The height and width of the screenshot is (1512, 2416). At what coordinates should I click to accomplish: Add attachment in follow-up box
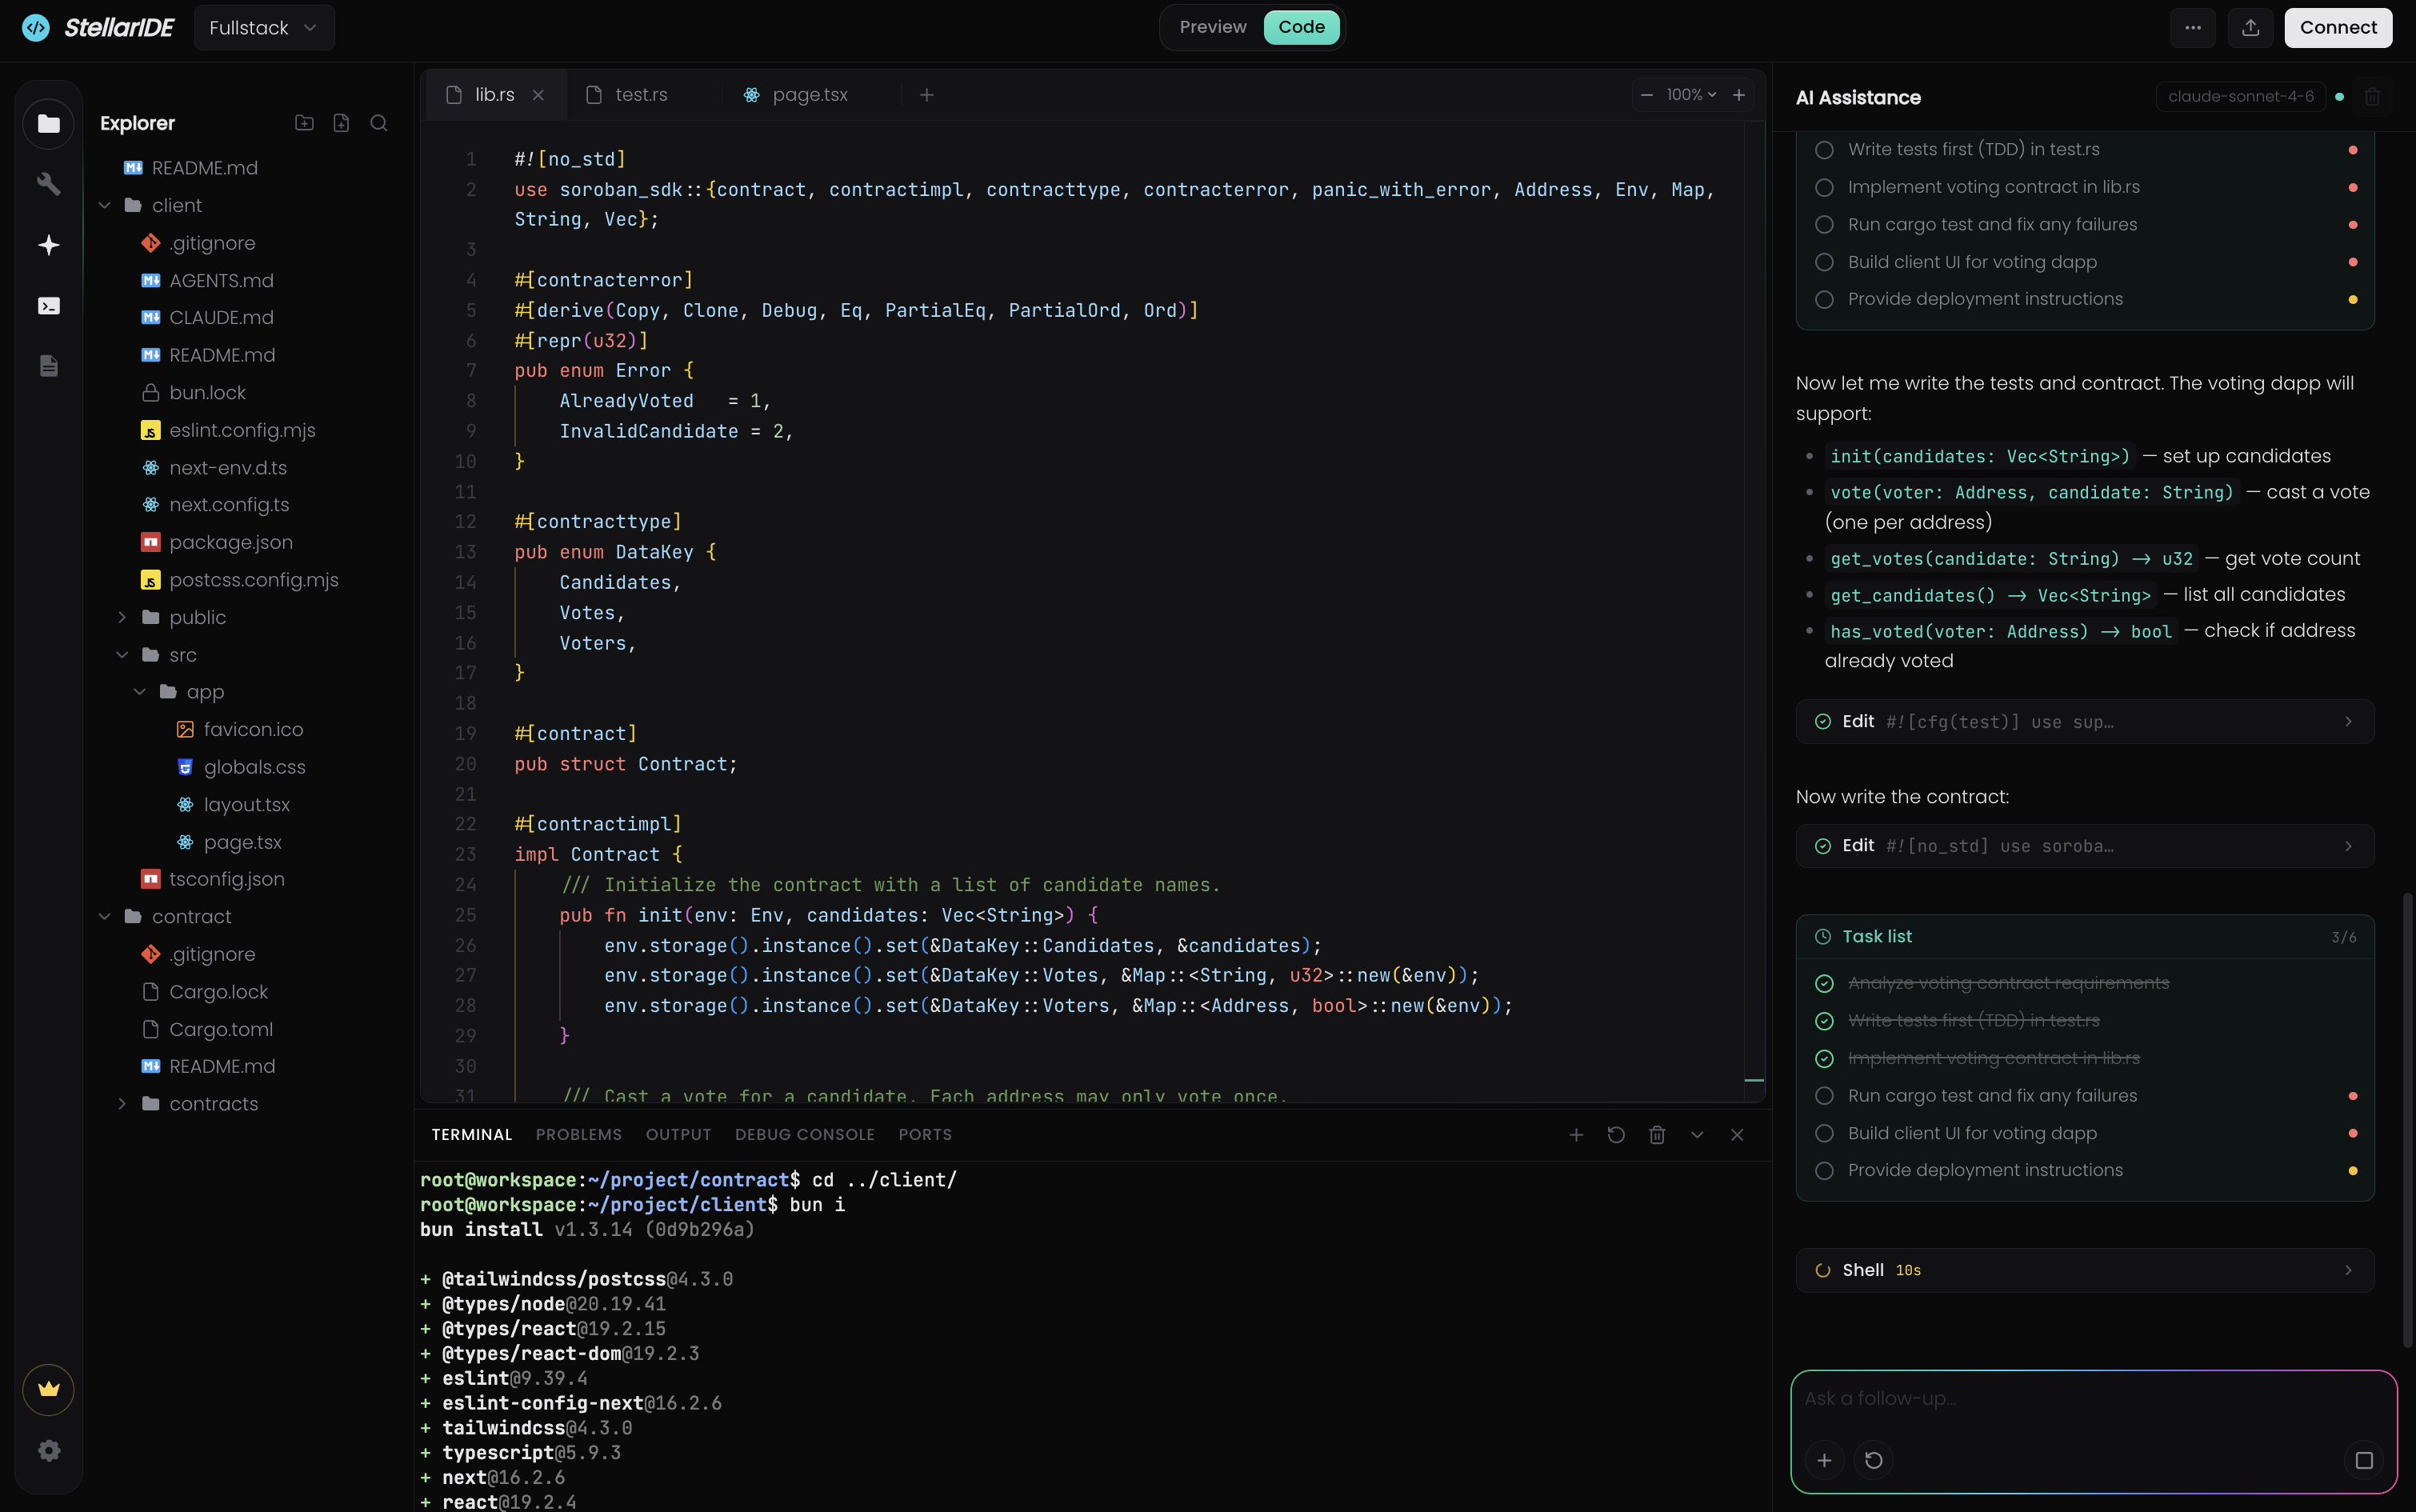point(1824,1461)
